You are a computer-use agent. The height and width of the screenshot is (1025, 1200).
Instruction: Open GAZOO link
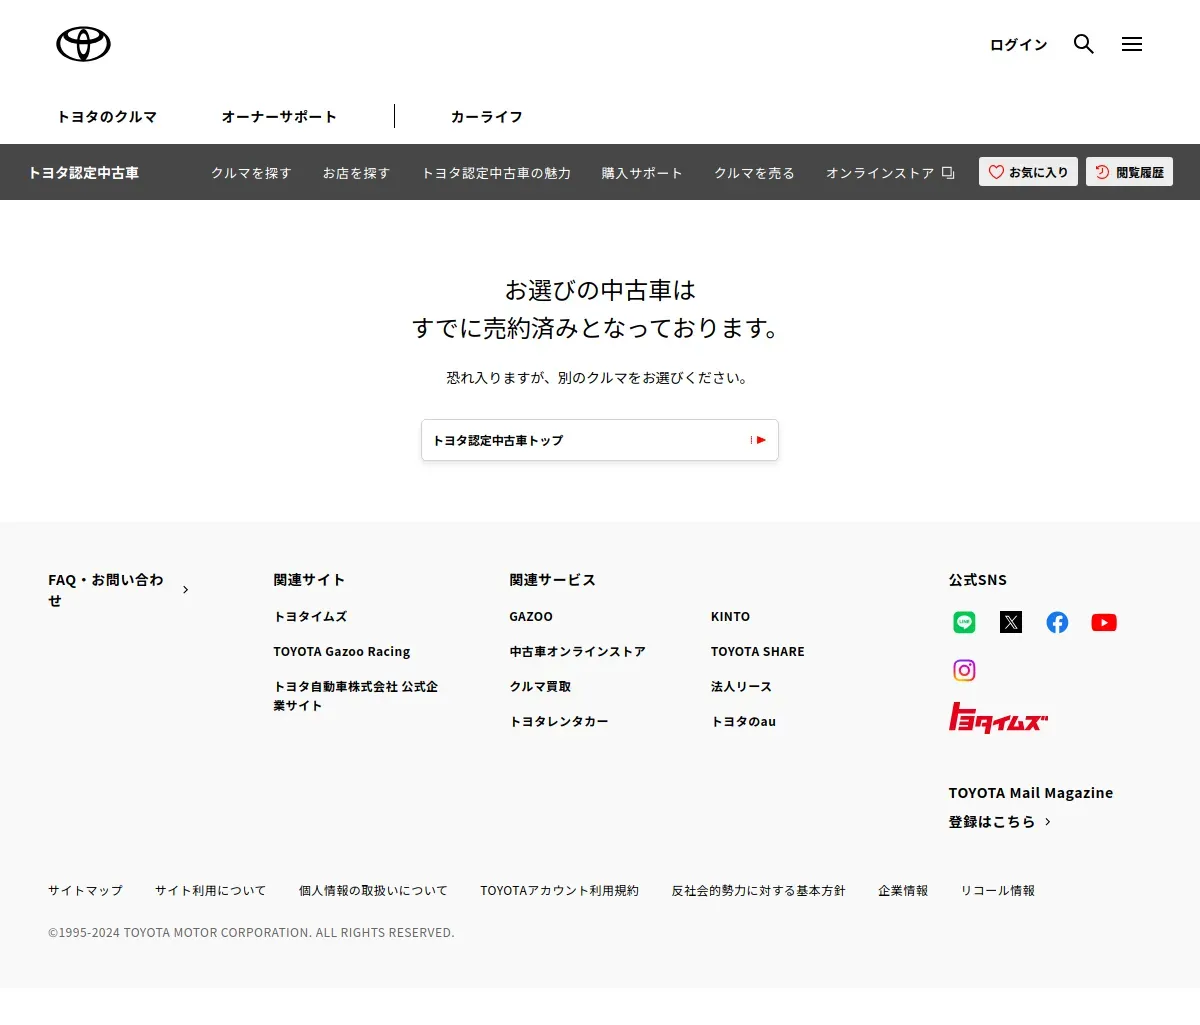tap(531, 617)
